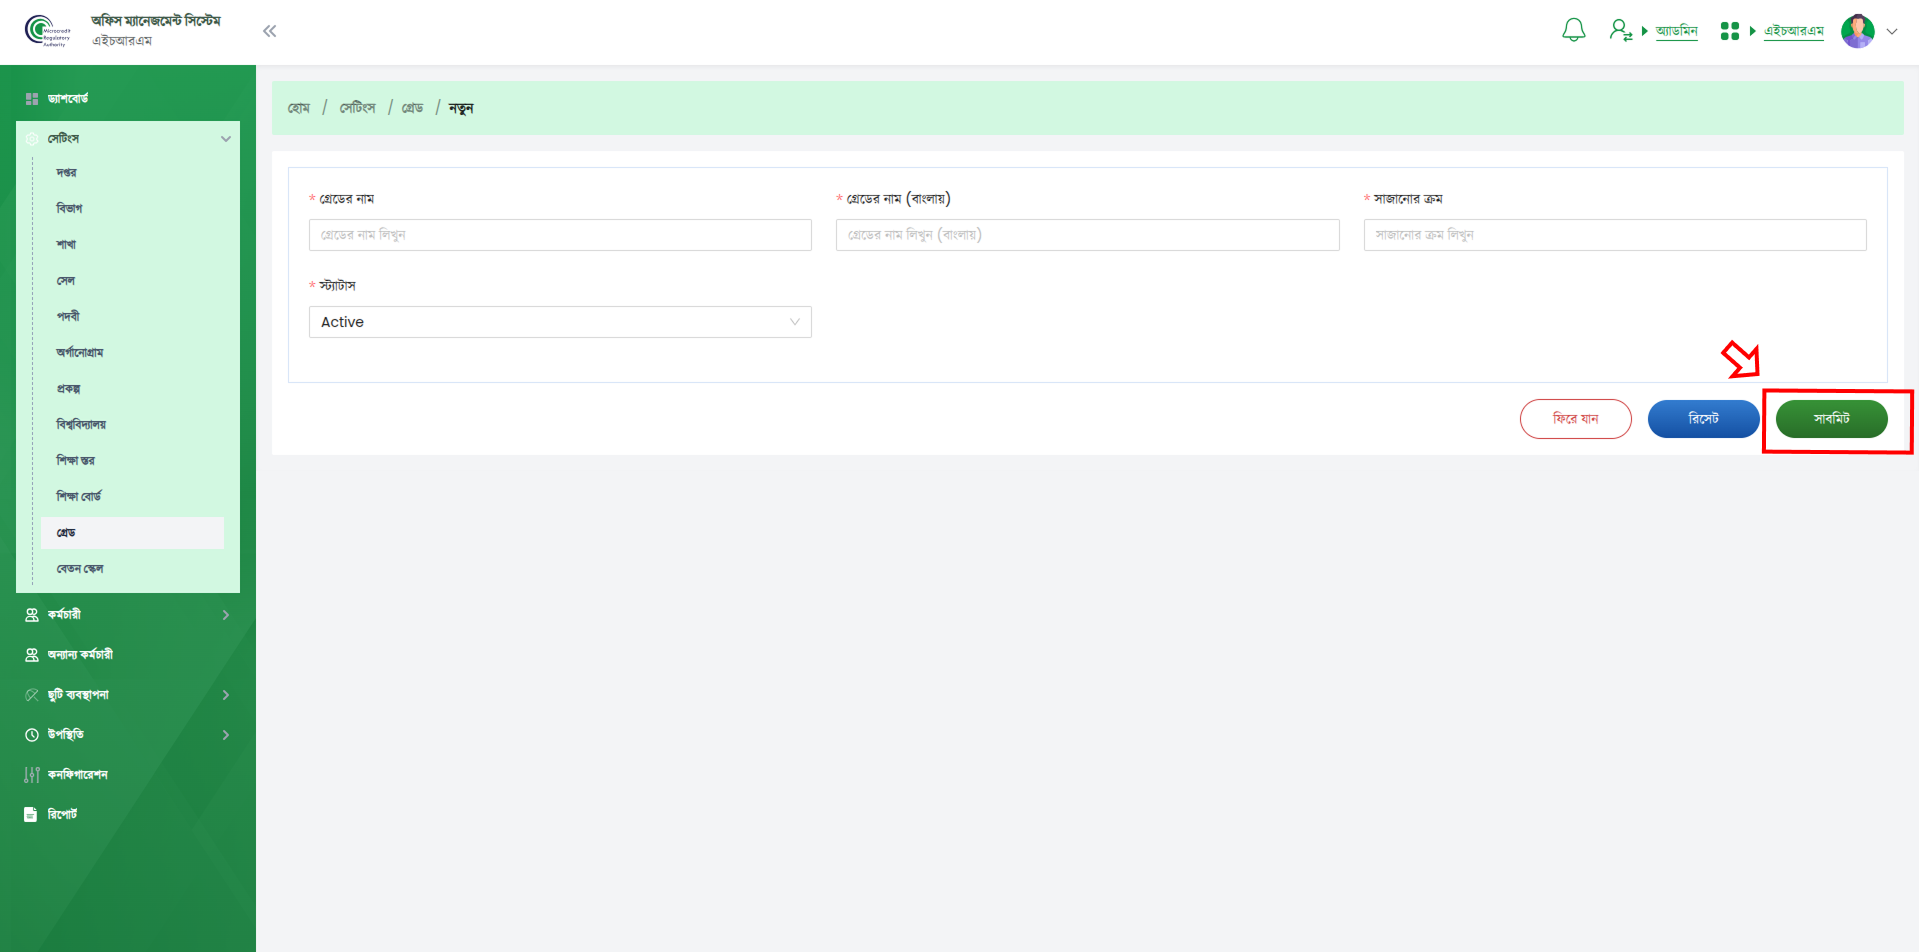Expand the কর্মচারী sidebar menu
This screenshot has width=1919, height=952.
225,615
